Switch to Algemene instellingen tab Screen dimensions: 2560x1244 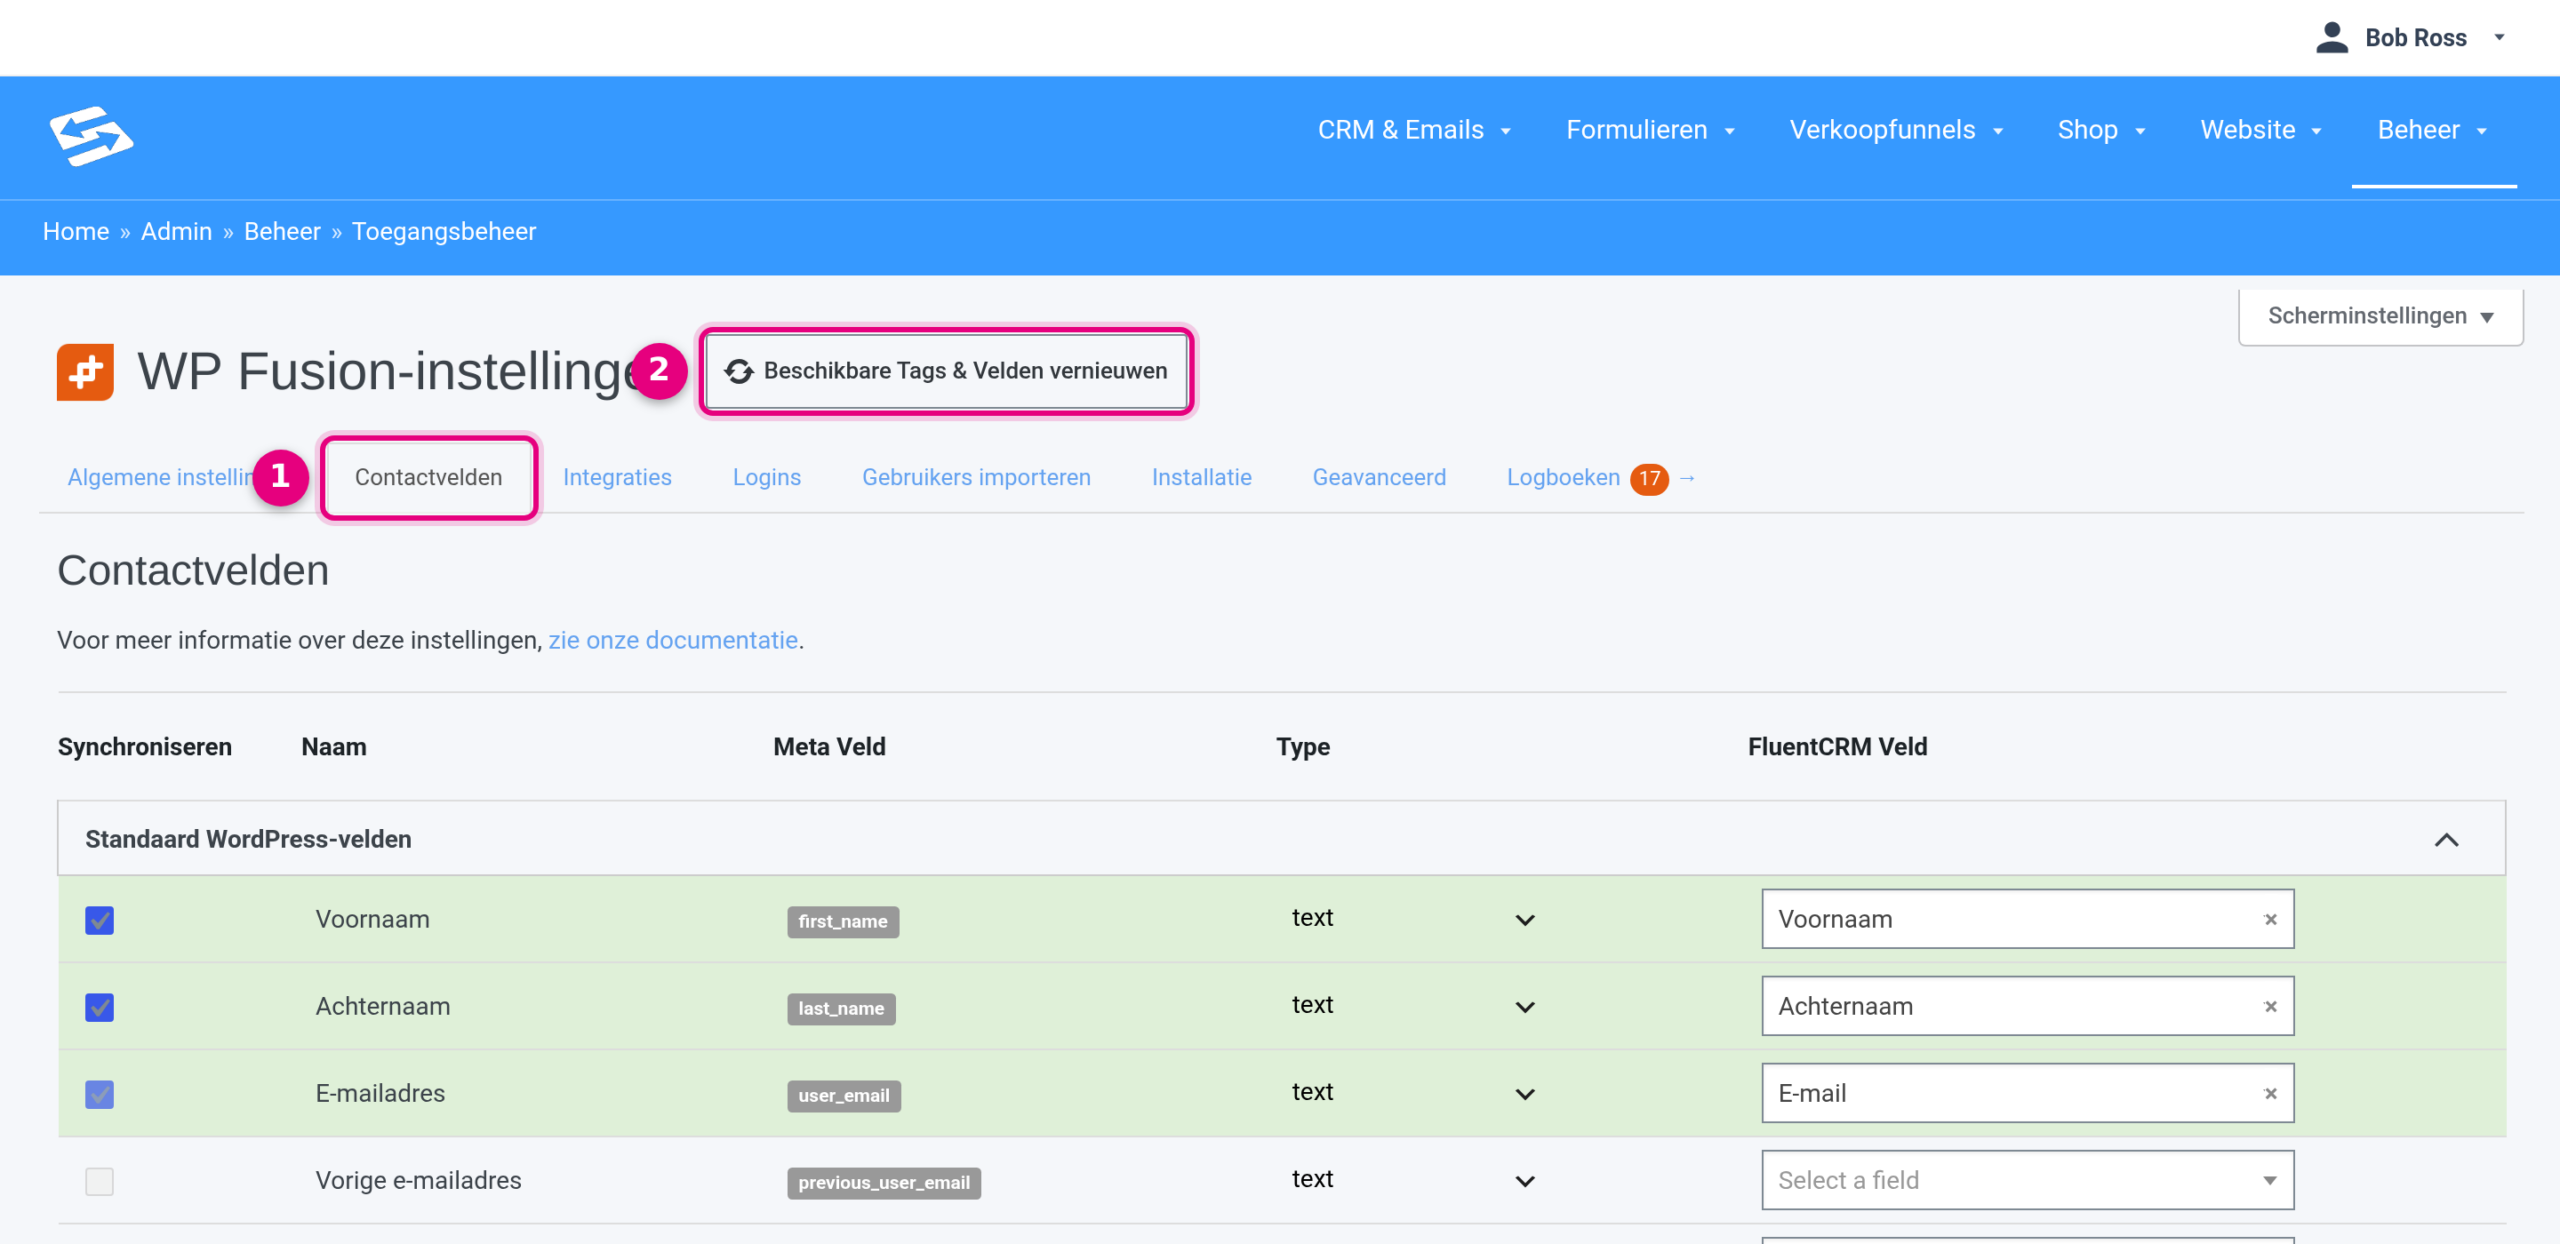(158, 478)
